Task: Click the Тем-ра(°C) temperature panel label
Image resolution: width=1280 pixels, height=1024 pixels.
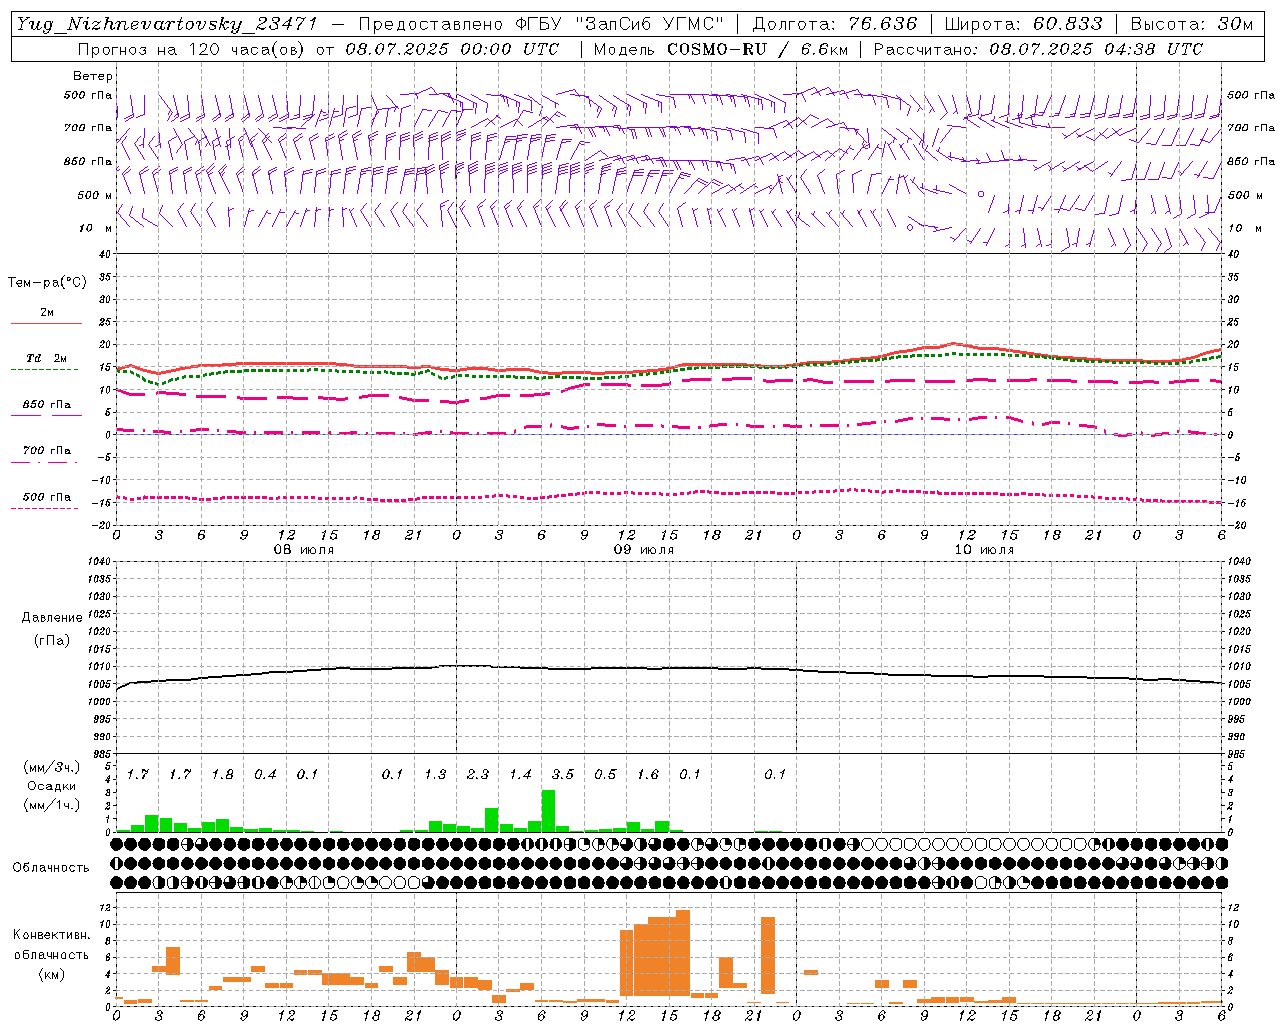Action: pos(47,283)
